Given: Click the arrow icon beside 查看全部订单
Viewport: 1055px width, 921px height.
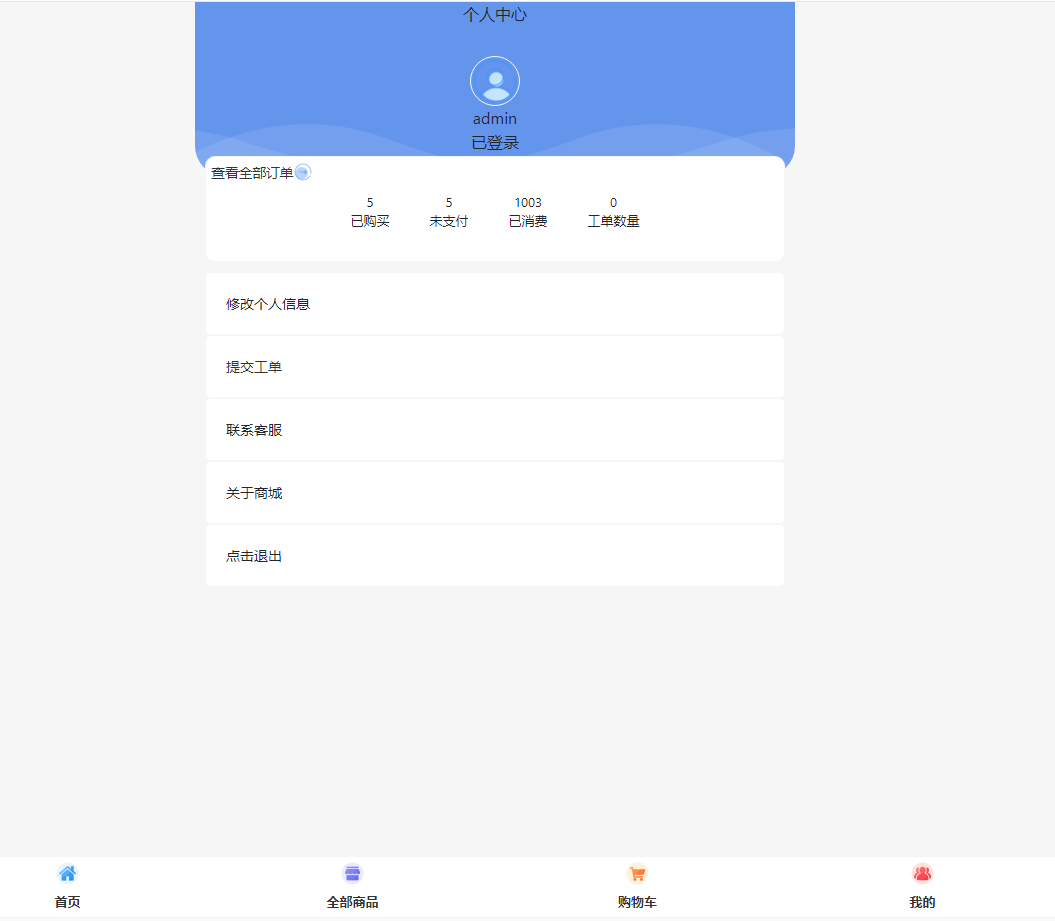Looking at the screenshot, I should click(x=303, y=172).
